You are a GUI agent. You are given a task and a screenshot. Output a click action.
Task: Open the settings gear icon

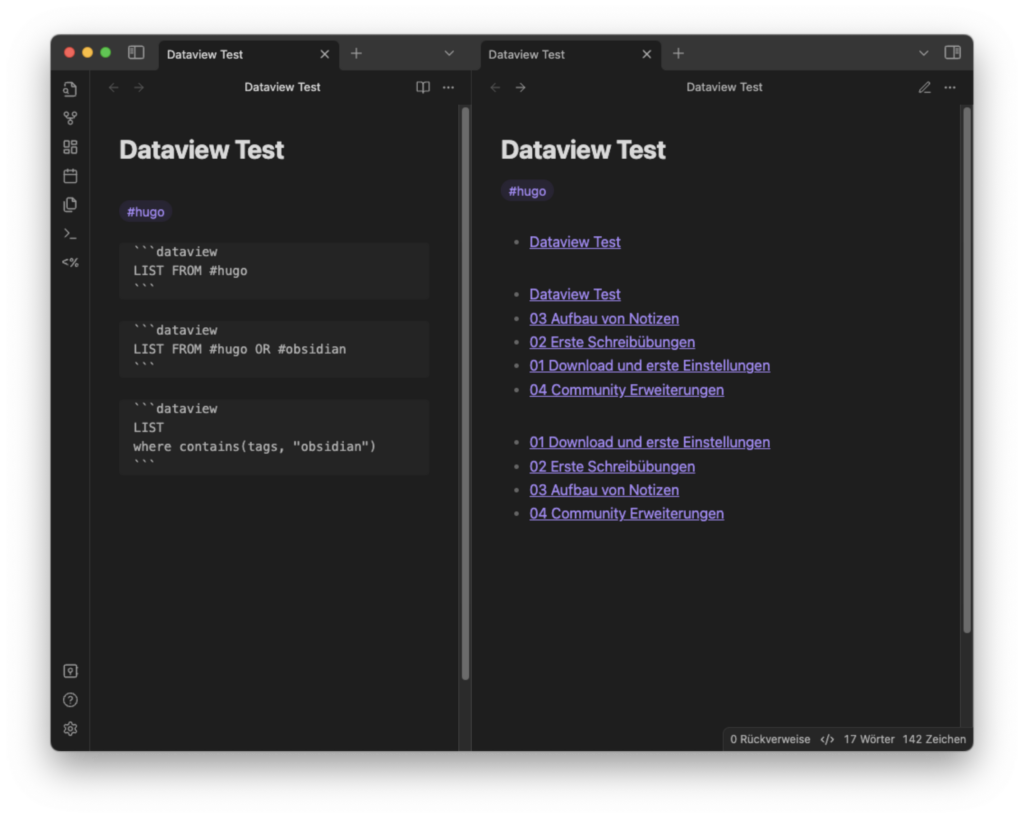pyautogui.click(x=71, y=729)
